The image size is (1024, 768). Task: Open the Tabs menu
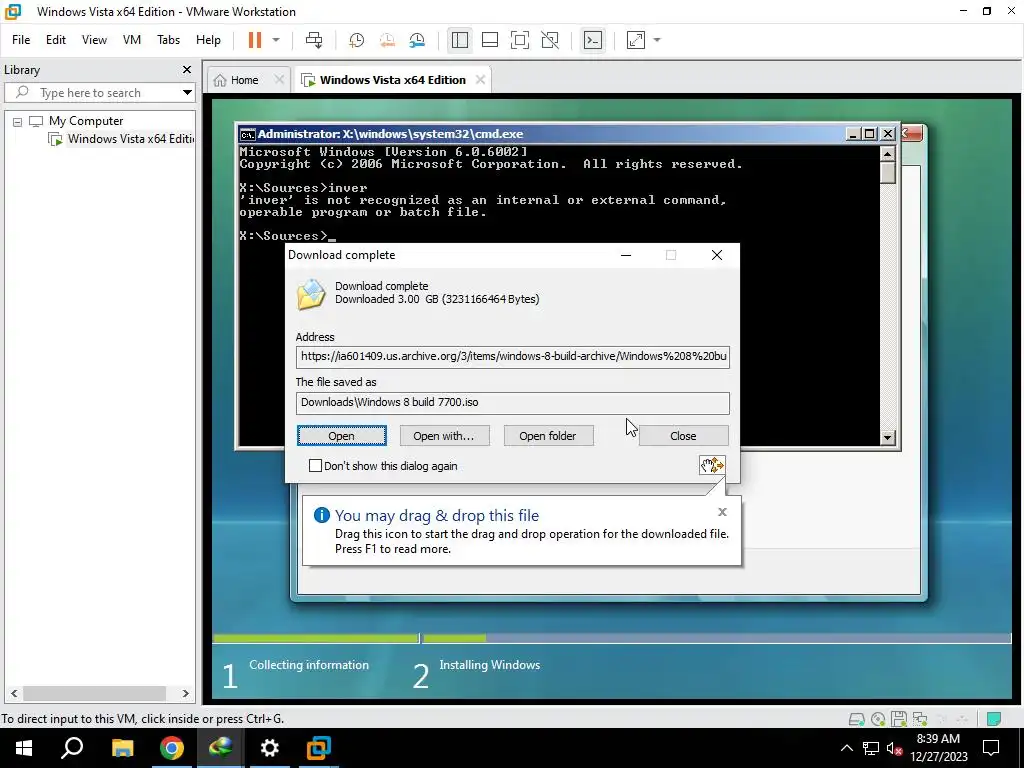pyautogui.click(x=168, y=40)
